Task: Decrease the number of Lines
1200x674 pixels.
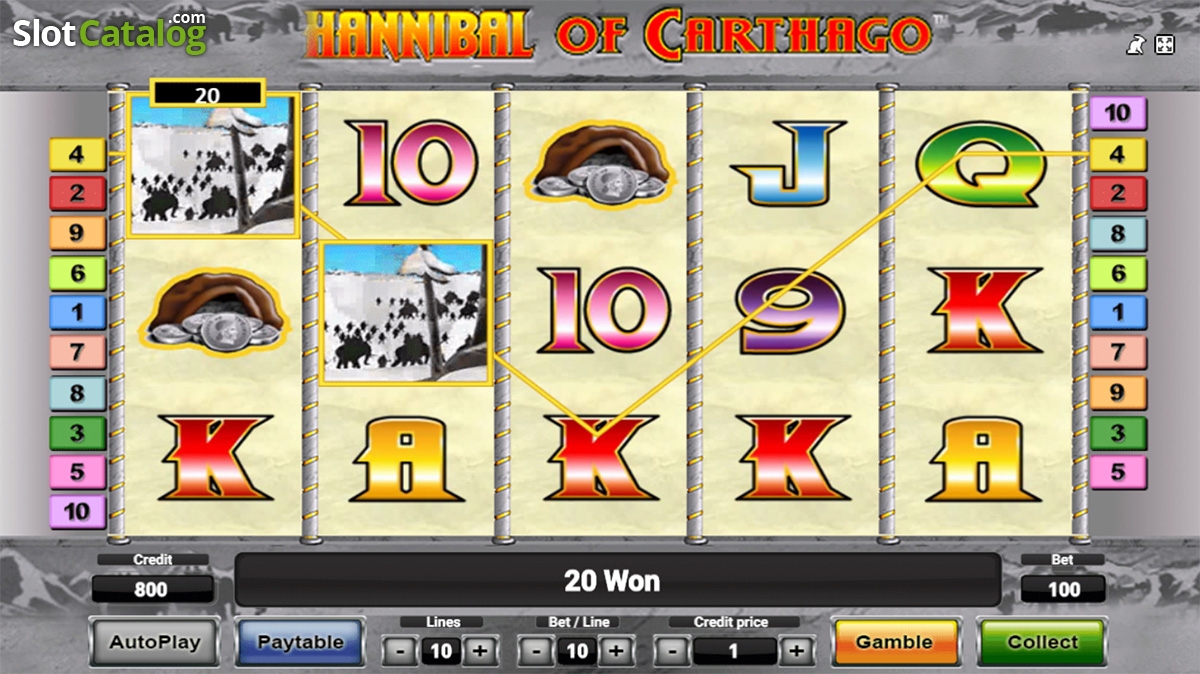Action: coord(400,652)
